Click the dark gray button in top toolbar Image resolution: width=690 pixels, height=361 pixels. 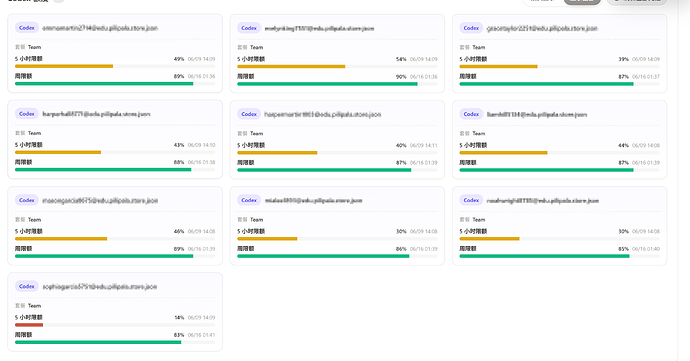click(x=582, y=1)
